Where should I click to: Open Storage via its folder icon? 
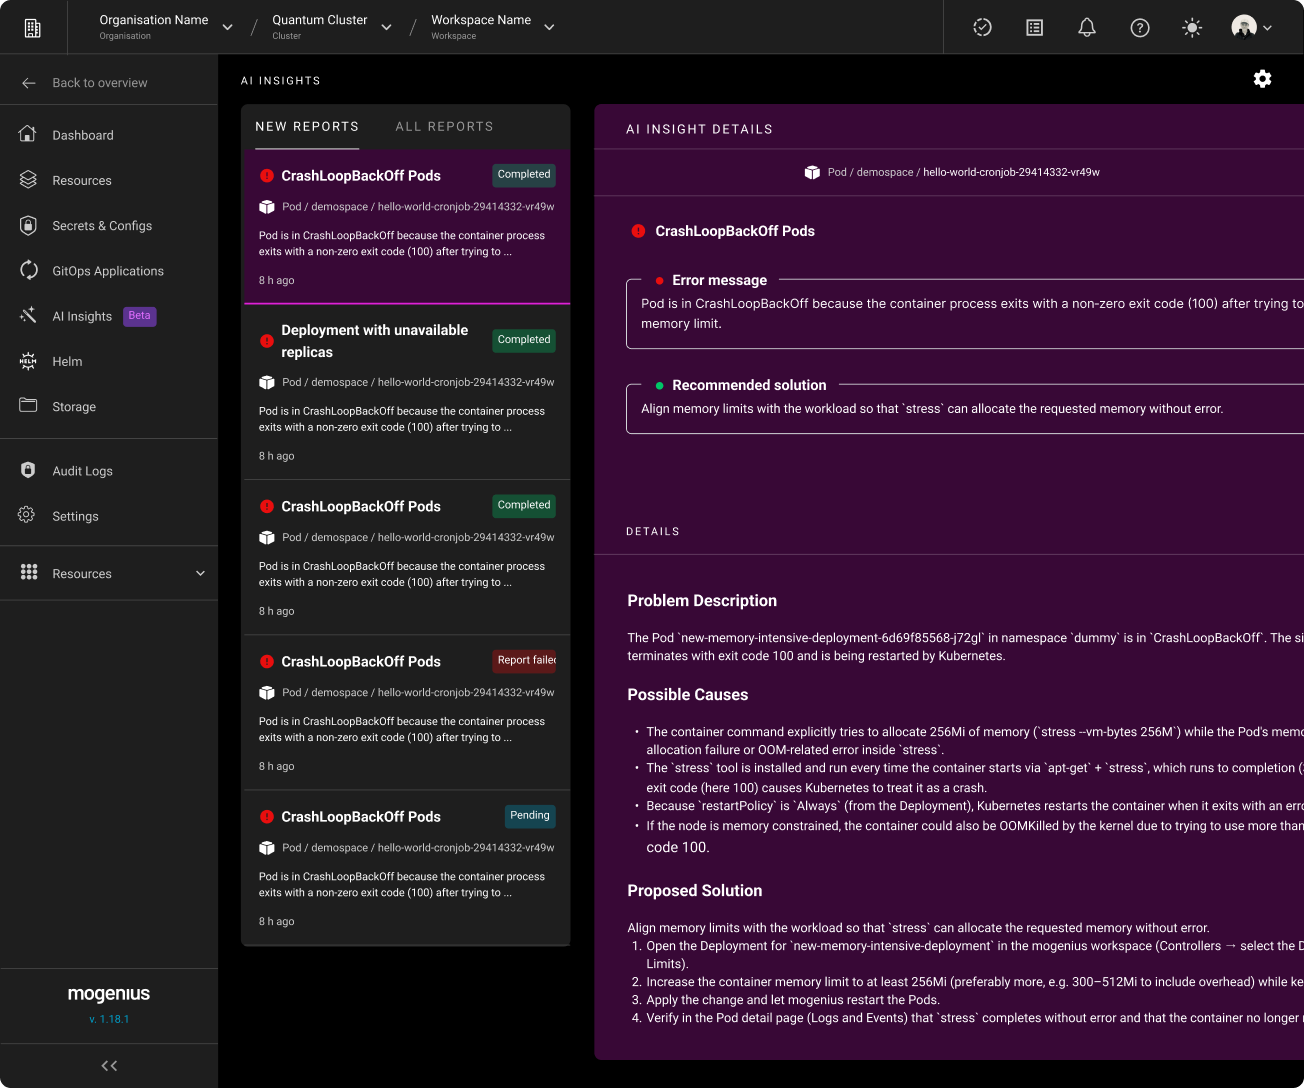point(28,406)
